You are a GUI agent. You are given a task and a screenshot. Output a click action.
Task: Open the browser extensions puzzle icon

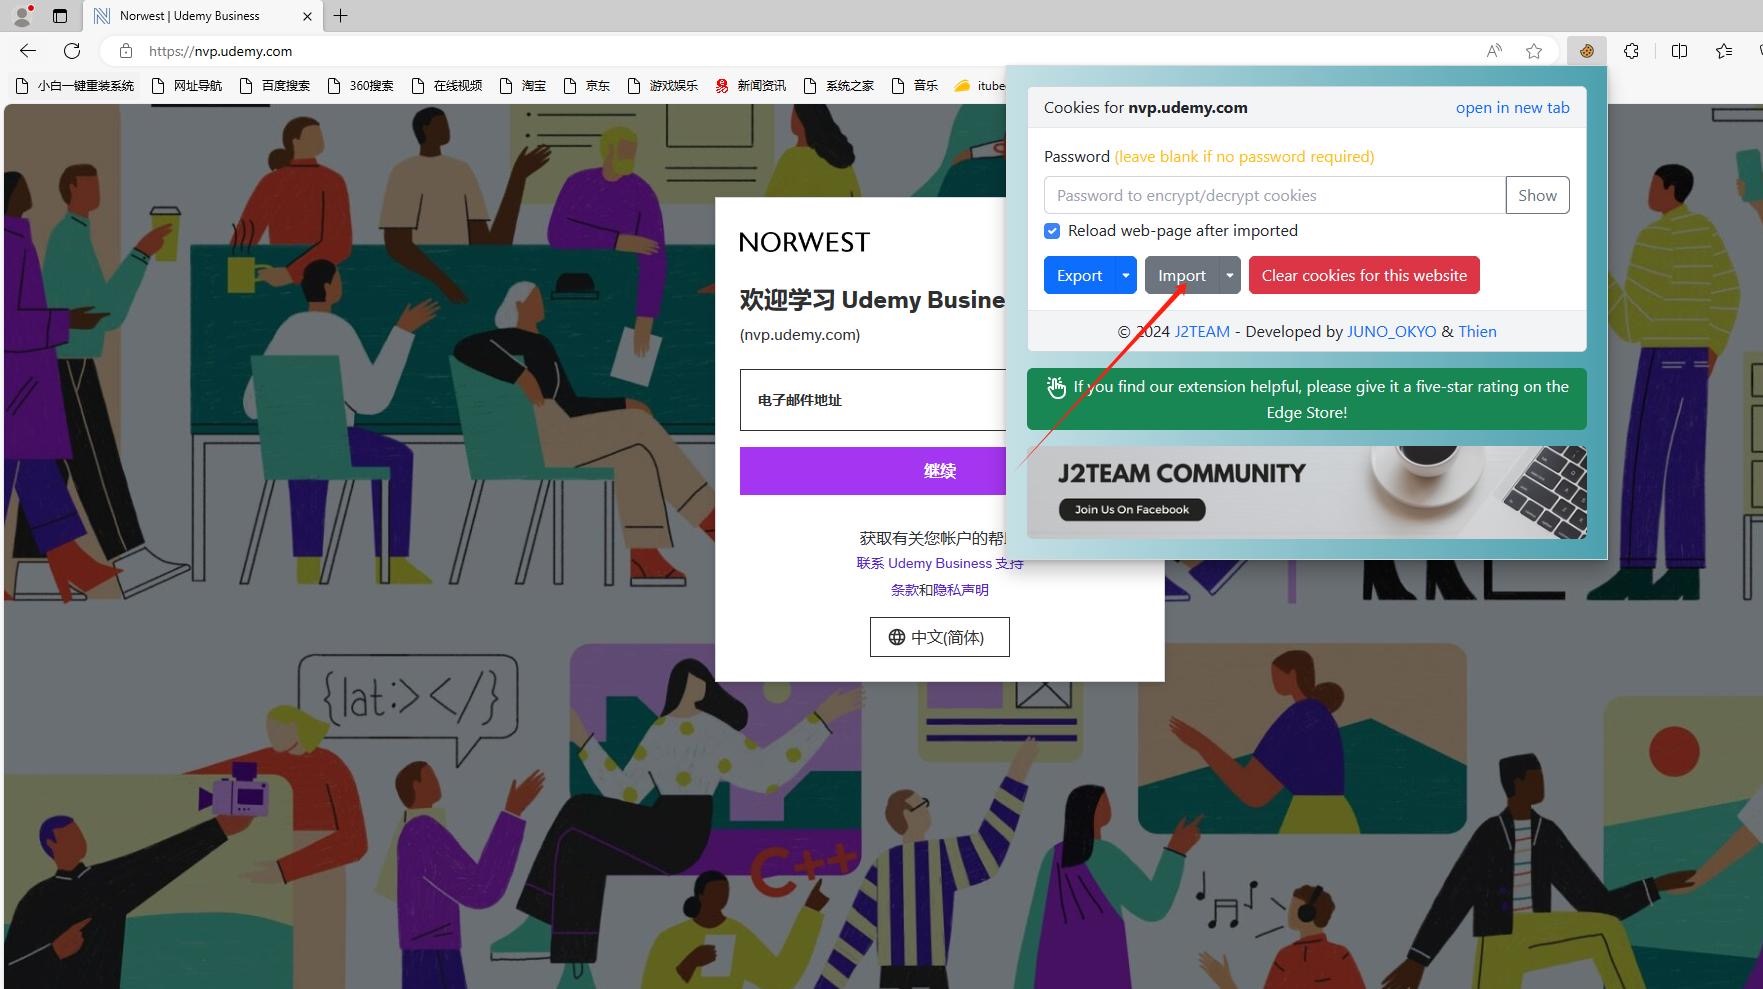point(1631,51)
